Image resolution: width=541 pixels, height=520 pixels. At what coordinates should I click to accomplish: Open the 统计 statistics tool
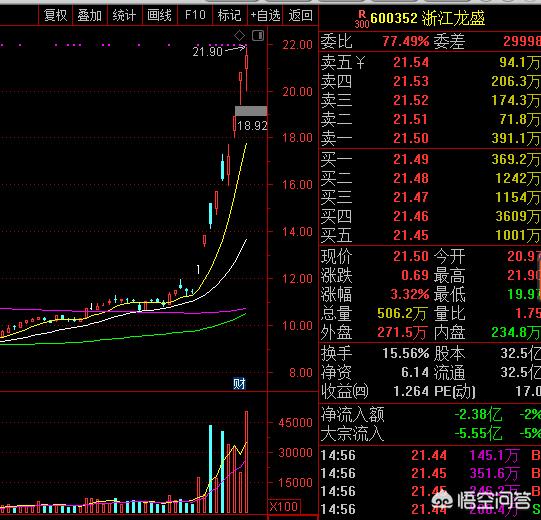tap(125, 16)
